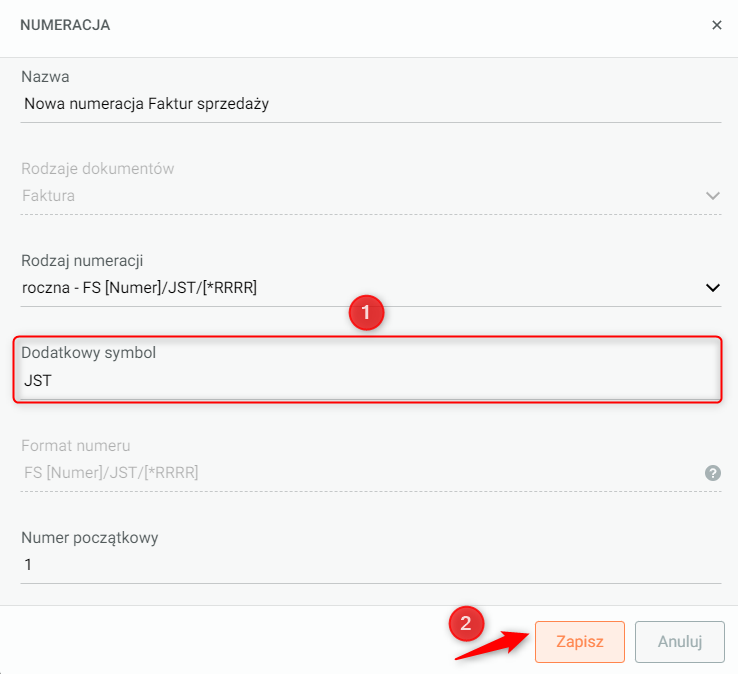Save the numbering with Zapisz

(579, 642)
